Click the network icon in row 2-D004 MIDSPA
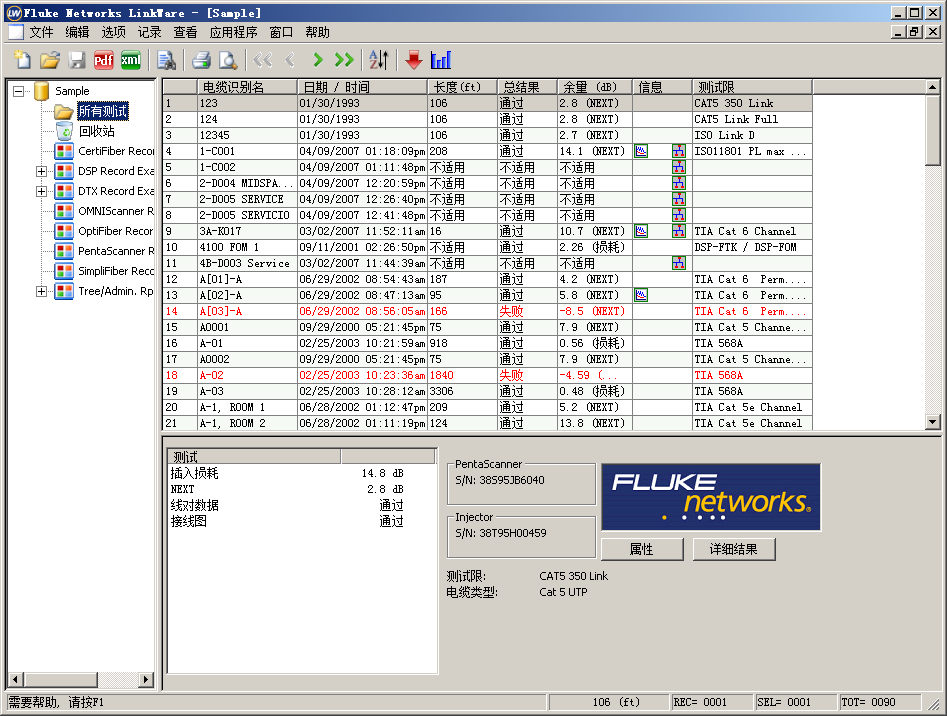Screen dimensions: 947x716 click(679, 184)
